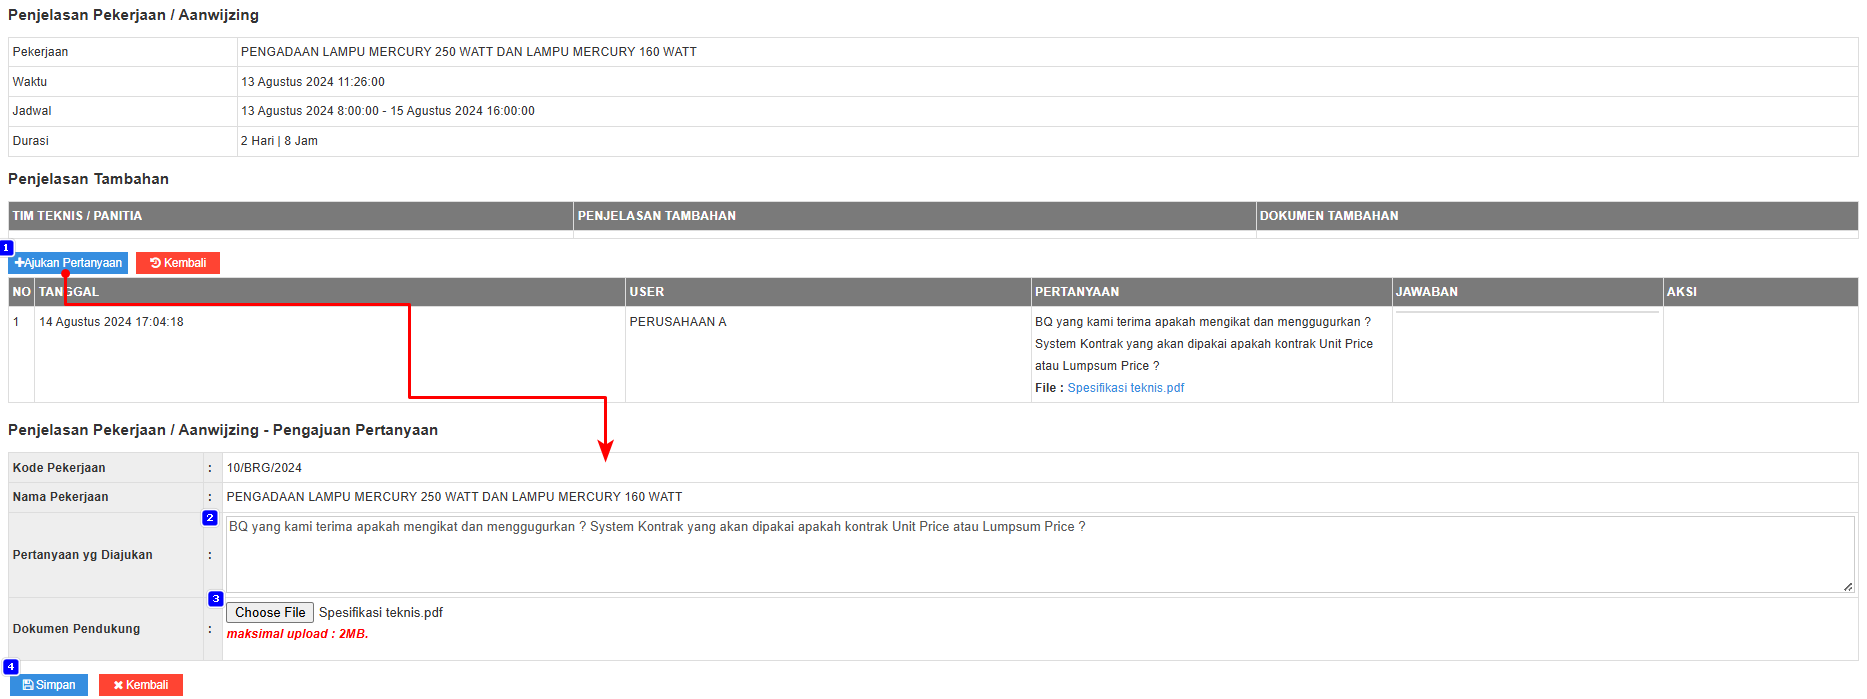Click the blue step marker numbered 1

tap(6, 247)
